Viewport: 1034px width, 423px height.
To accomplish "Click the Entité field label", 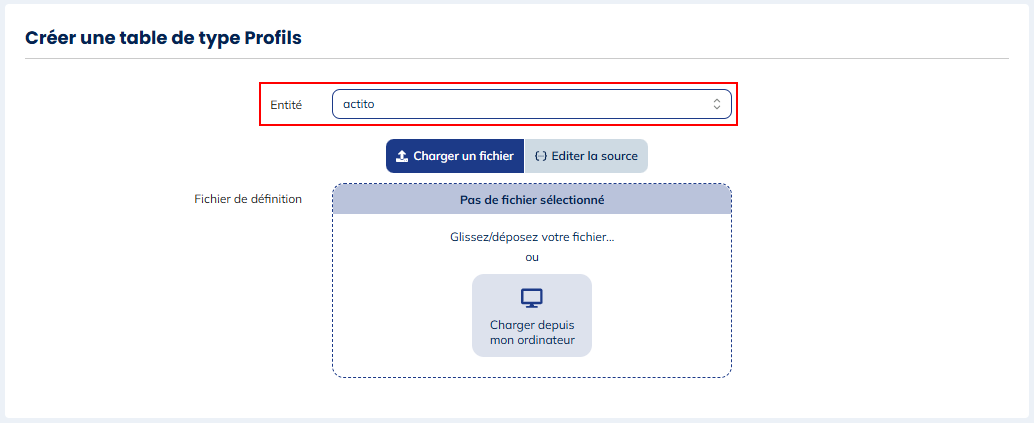I will point(286,105).
